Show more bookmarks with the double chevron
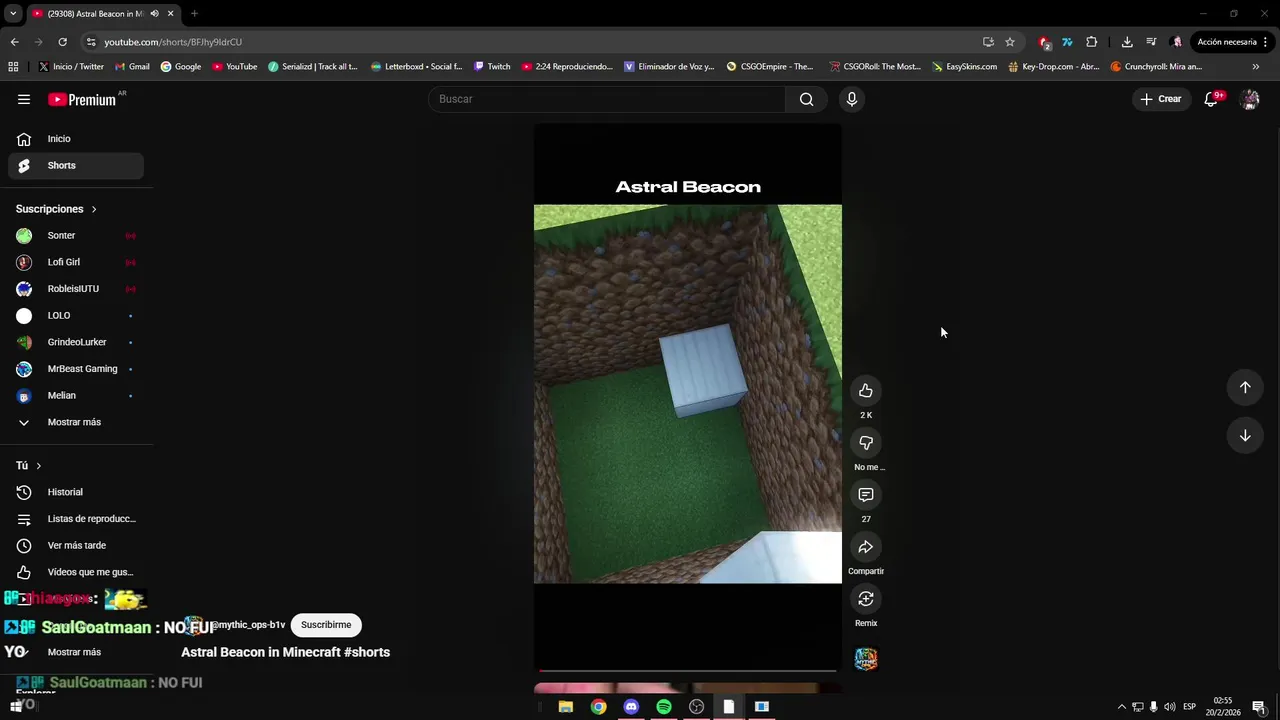Viewport: 1280px width, 720px height. 1256,67
